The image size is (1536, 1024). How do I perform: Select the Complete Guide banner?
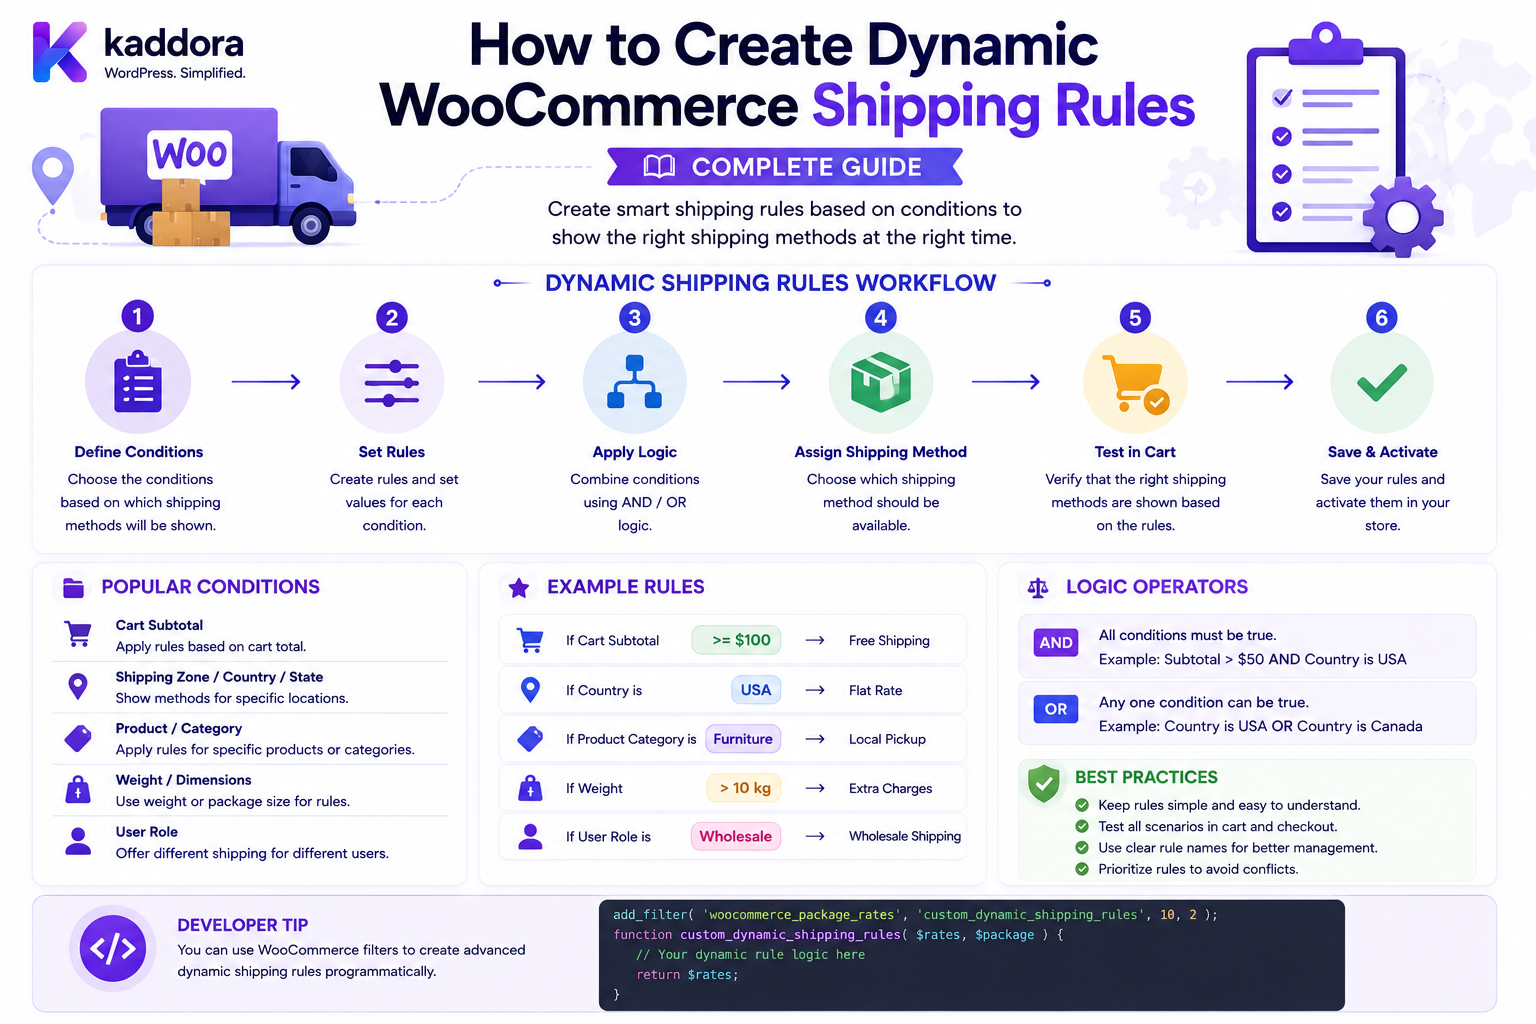pyautogui.click(x=785, y=167)
